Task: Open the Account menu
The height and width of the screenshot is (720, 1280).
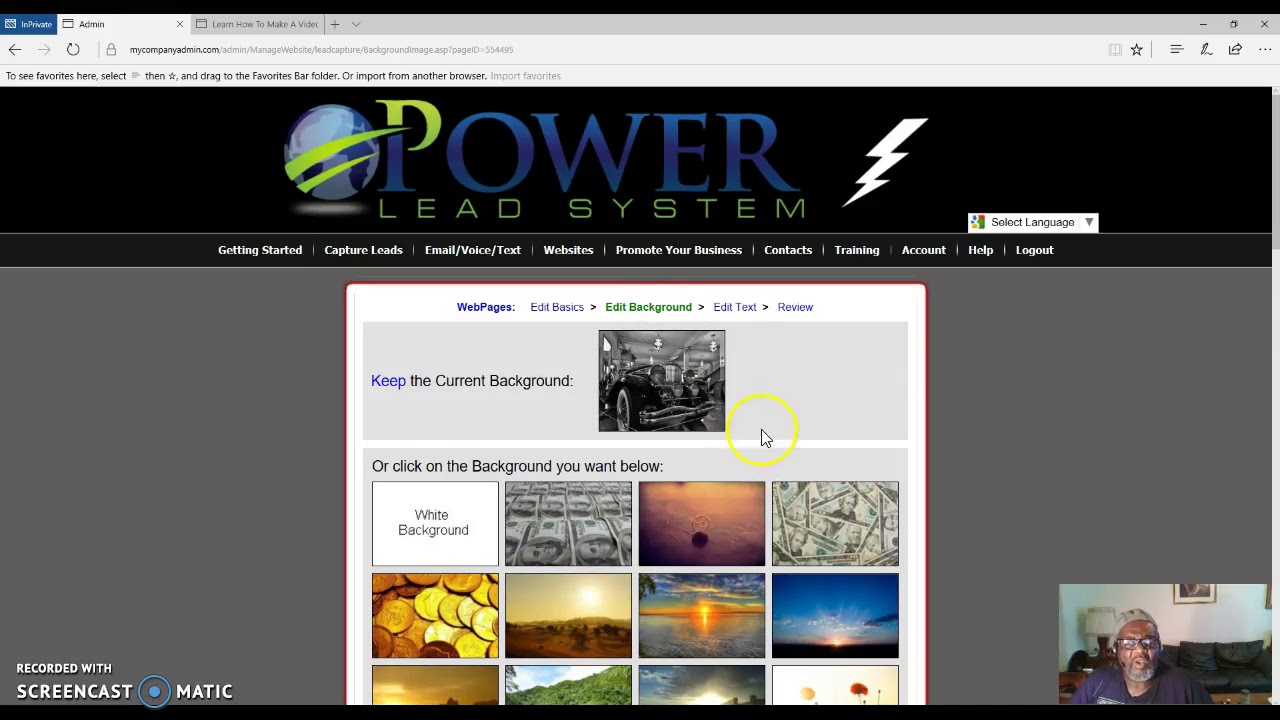Action: pyautogui.click(x=923, y=250)
